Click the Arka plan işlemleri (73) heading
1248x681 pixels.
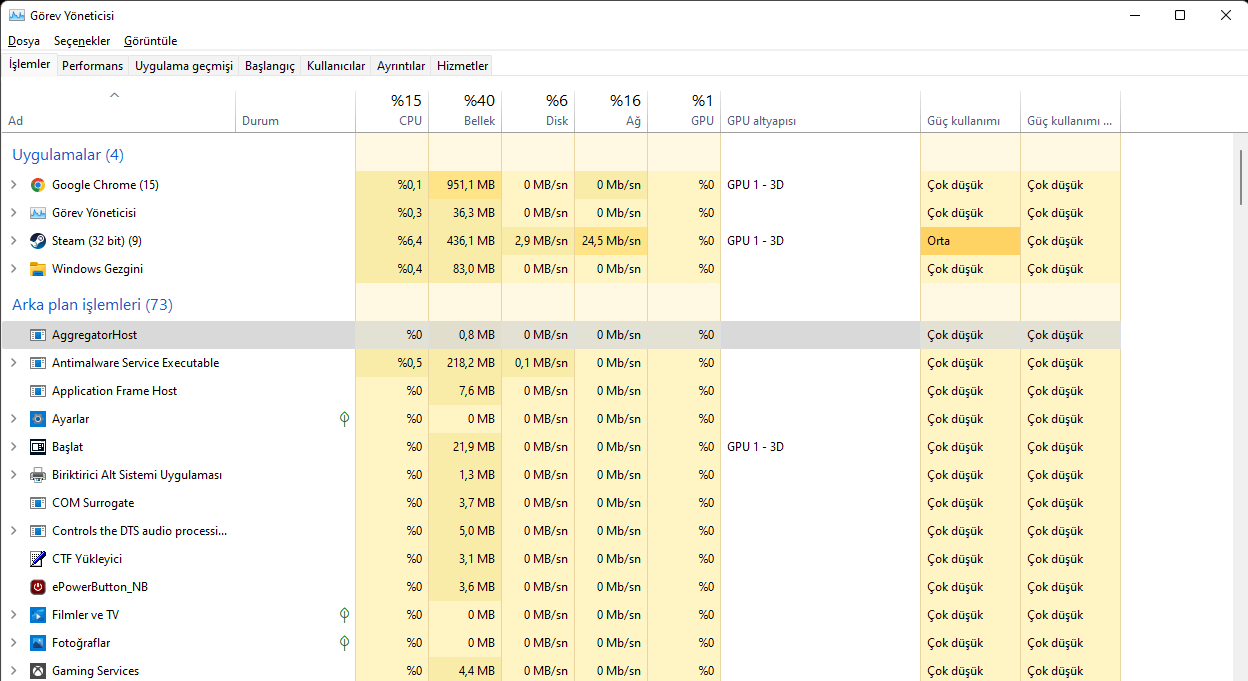point(92,305)
